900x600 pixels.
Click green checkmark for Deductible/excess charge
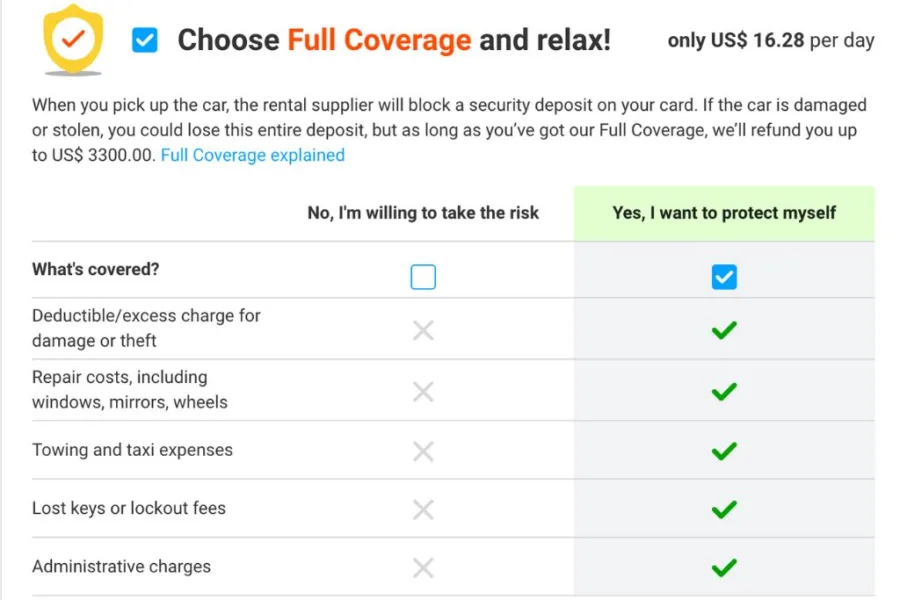pyautogui.click(x=724, y=330)
